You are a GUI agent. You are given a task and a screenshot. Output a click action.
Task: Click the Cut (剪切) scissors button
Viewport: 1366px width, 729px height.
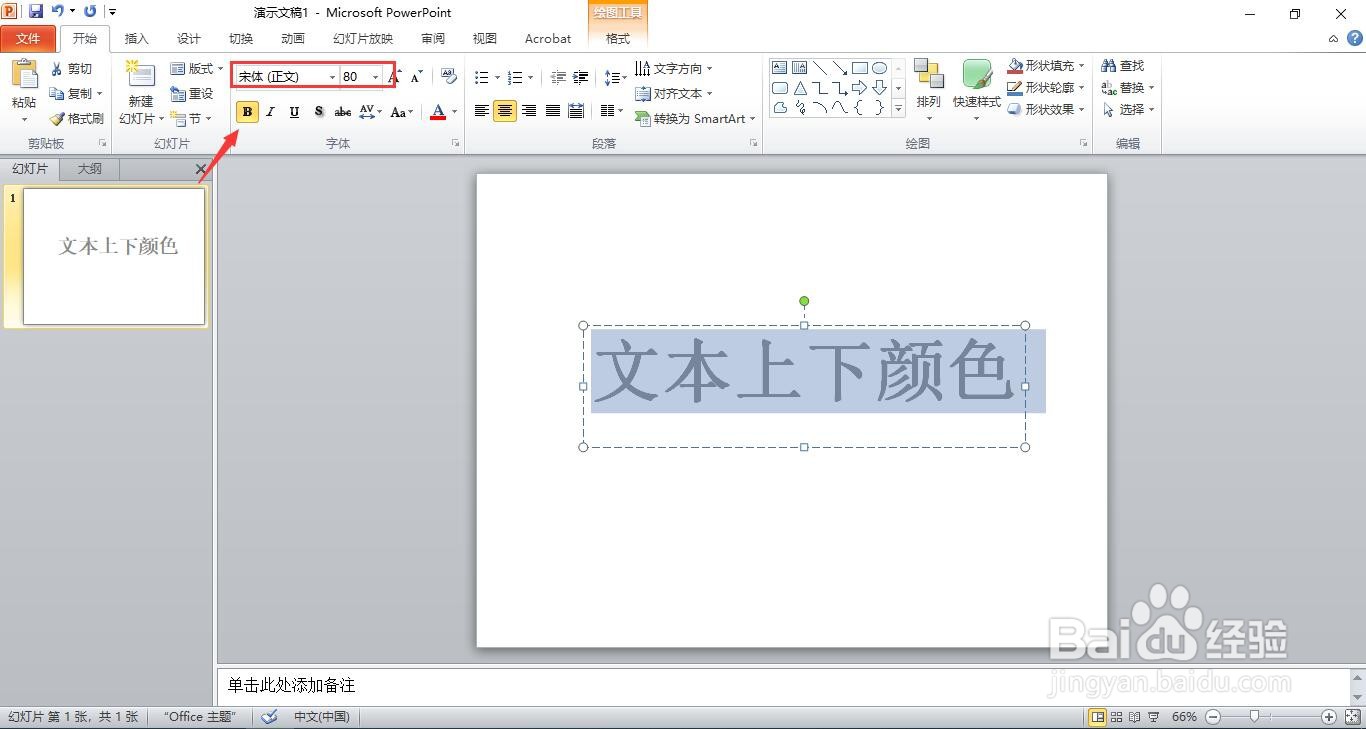(72, 69)
